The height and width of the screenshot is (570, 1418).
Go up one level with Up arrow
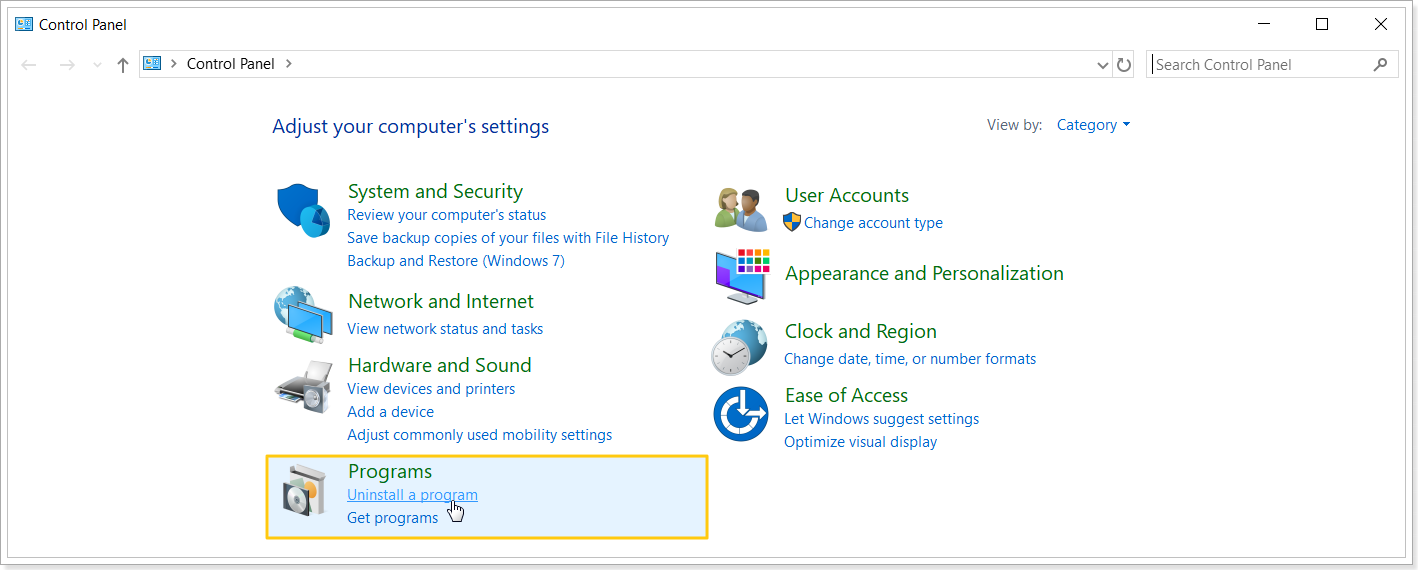123,65
